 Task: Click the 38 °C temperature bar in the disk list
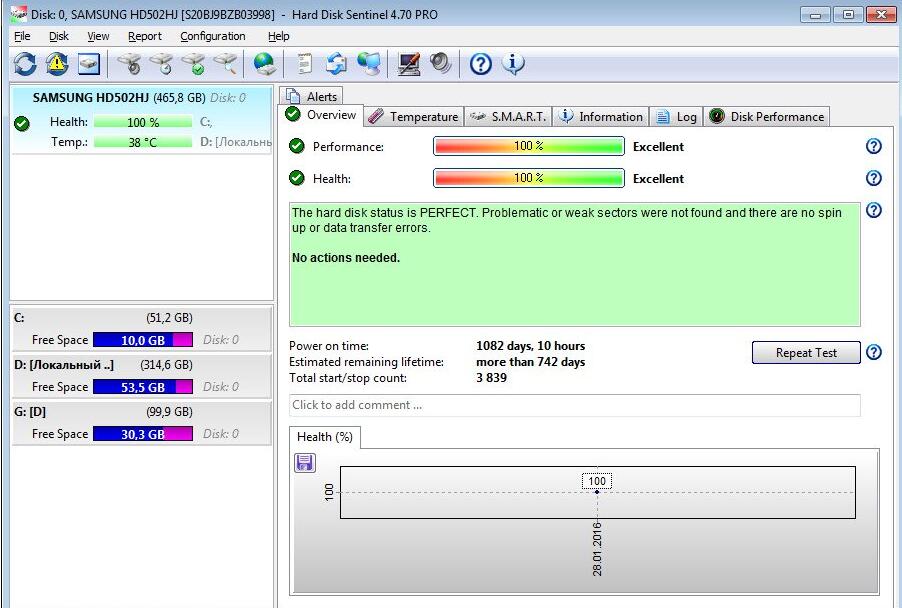(143, 142)
